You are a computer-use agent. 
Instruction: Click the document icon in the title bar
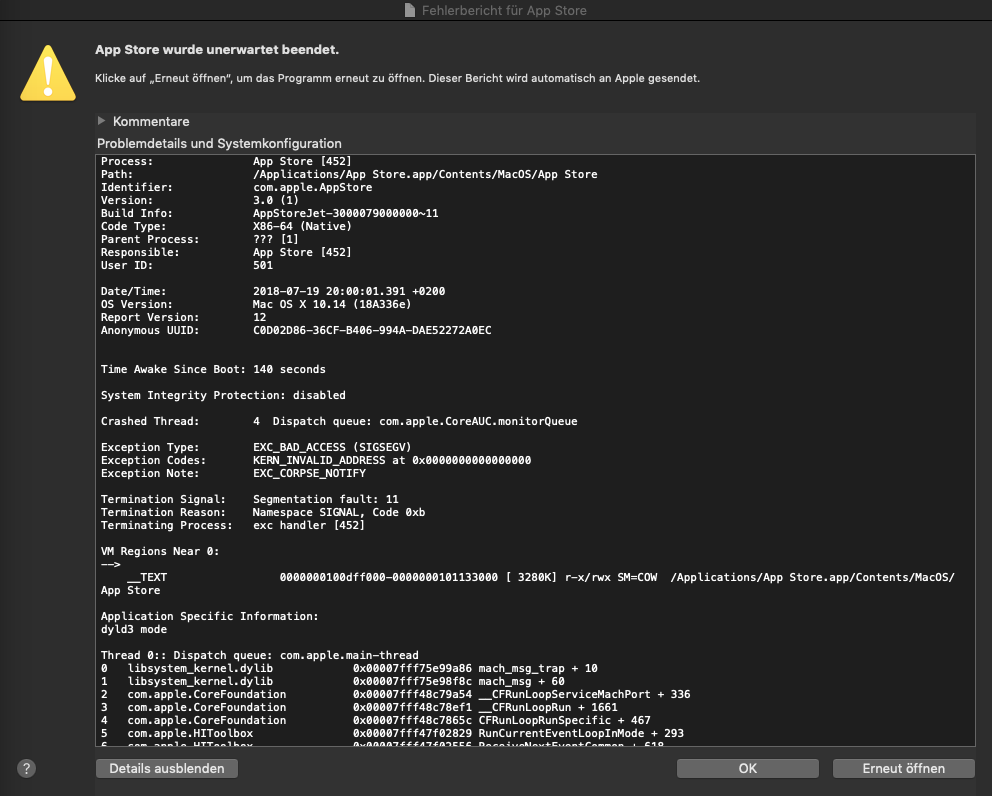pyautogui.click(x=410, y=10)
